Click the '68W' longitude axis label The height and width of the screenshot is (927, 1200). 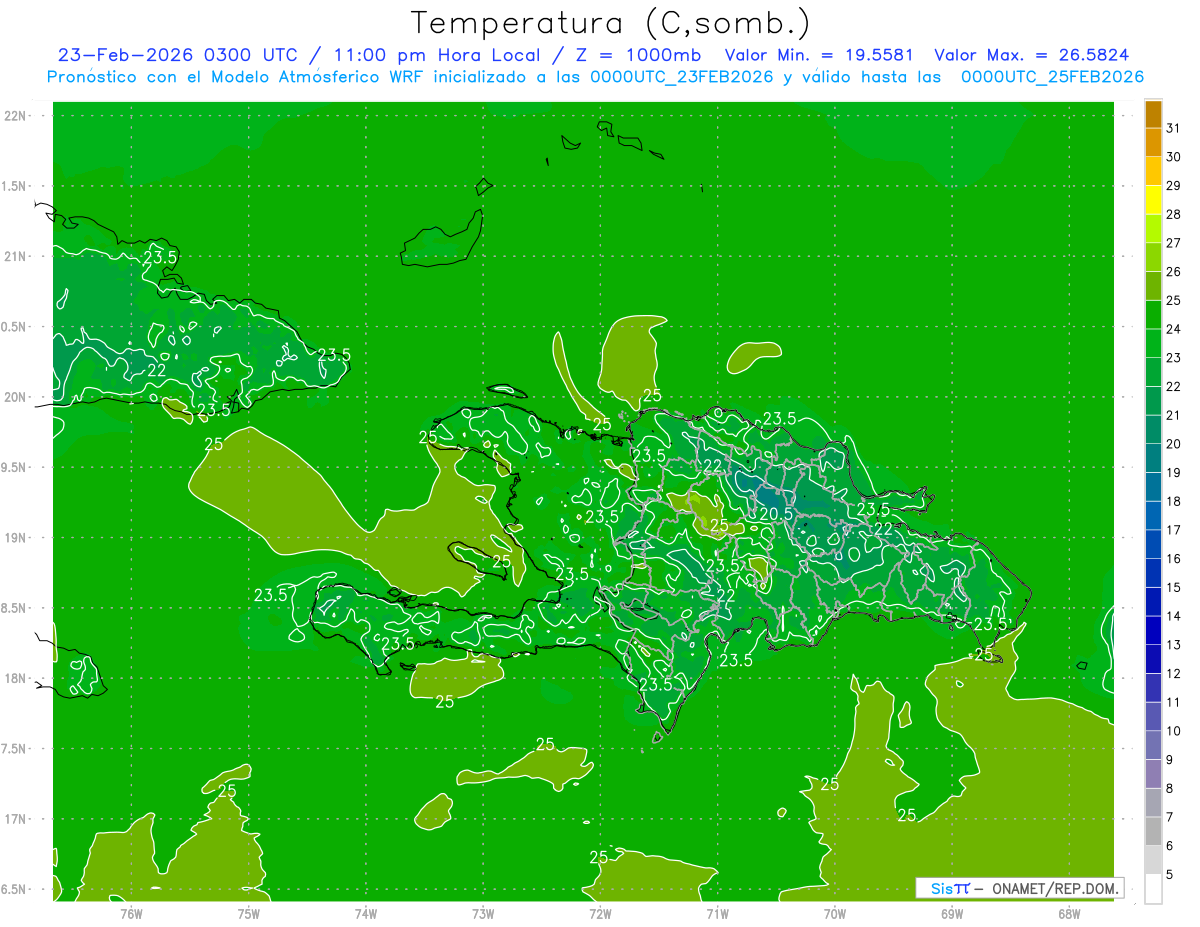point(1068,913)
